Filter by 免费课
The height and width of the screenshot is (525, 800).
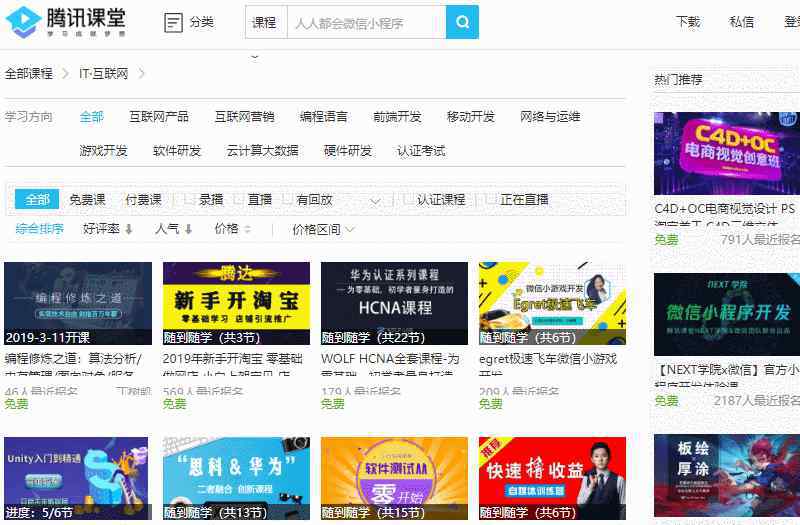(87, 199)
